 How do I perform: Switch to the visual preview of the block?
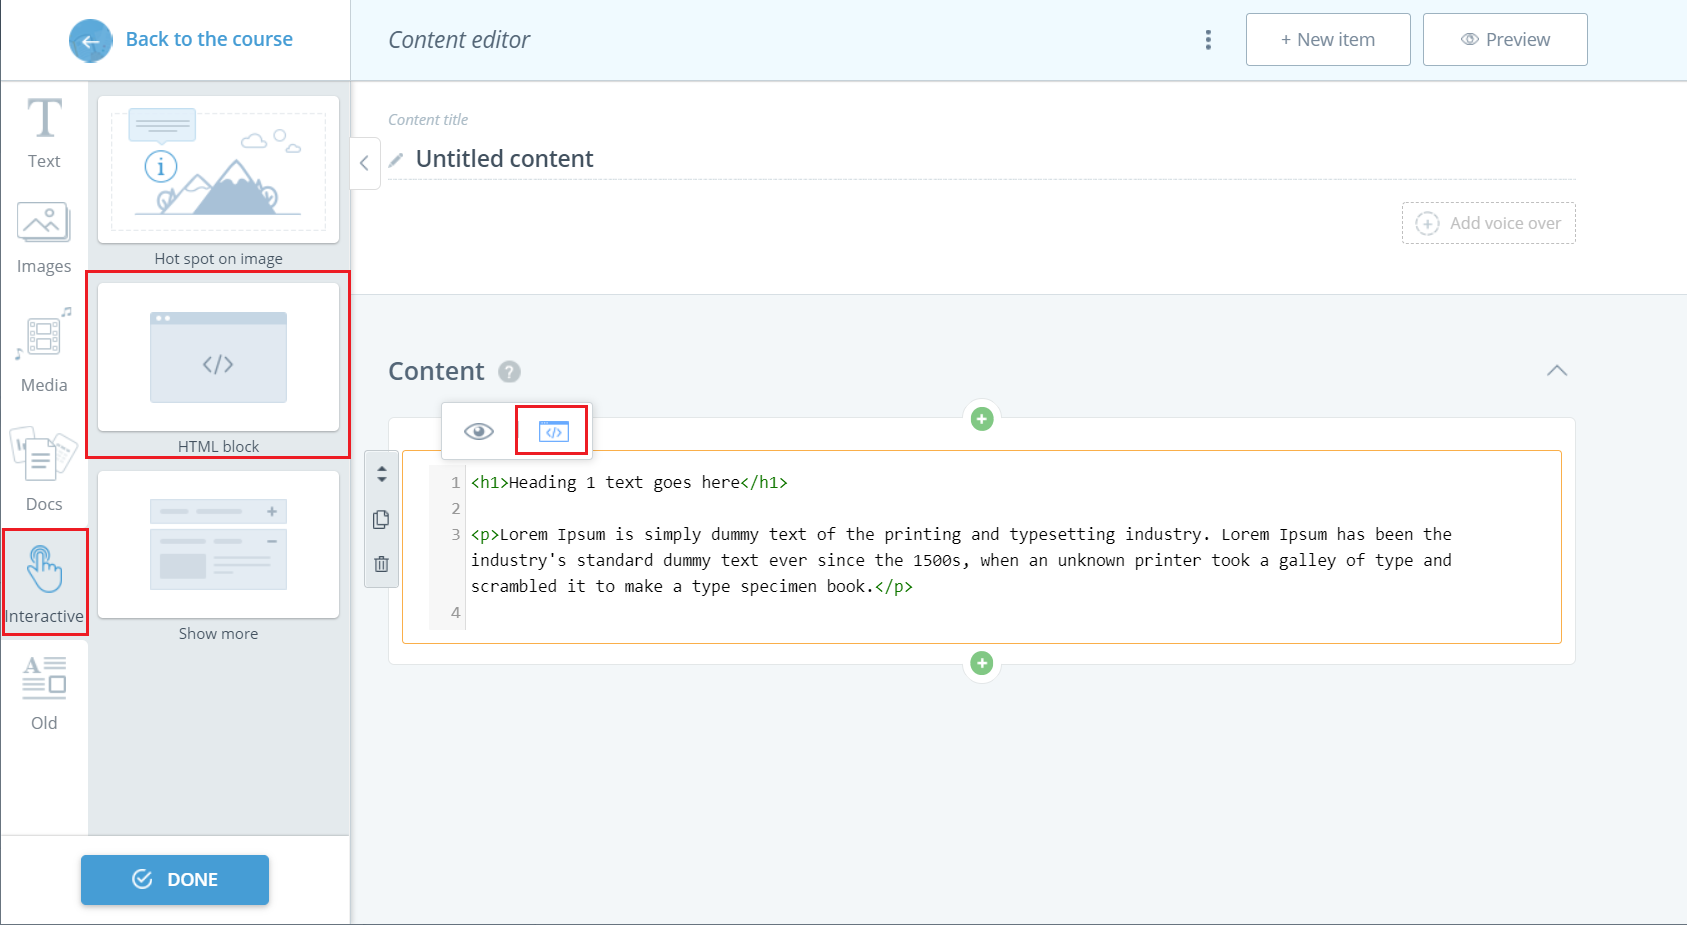click(479, 431)
